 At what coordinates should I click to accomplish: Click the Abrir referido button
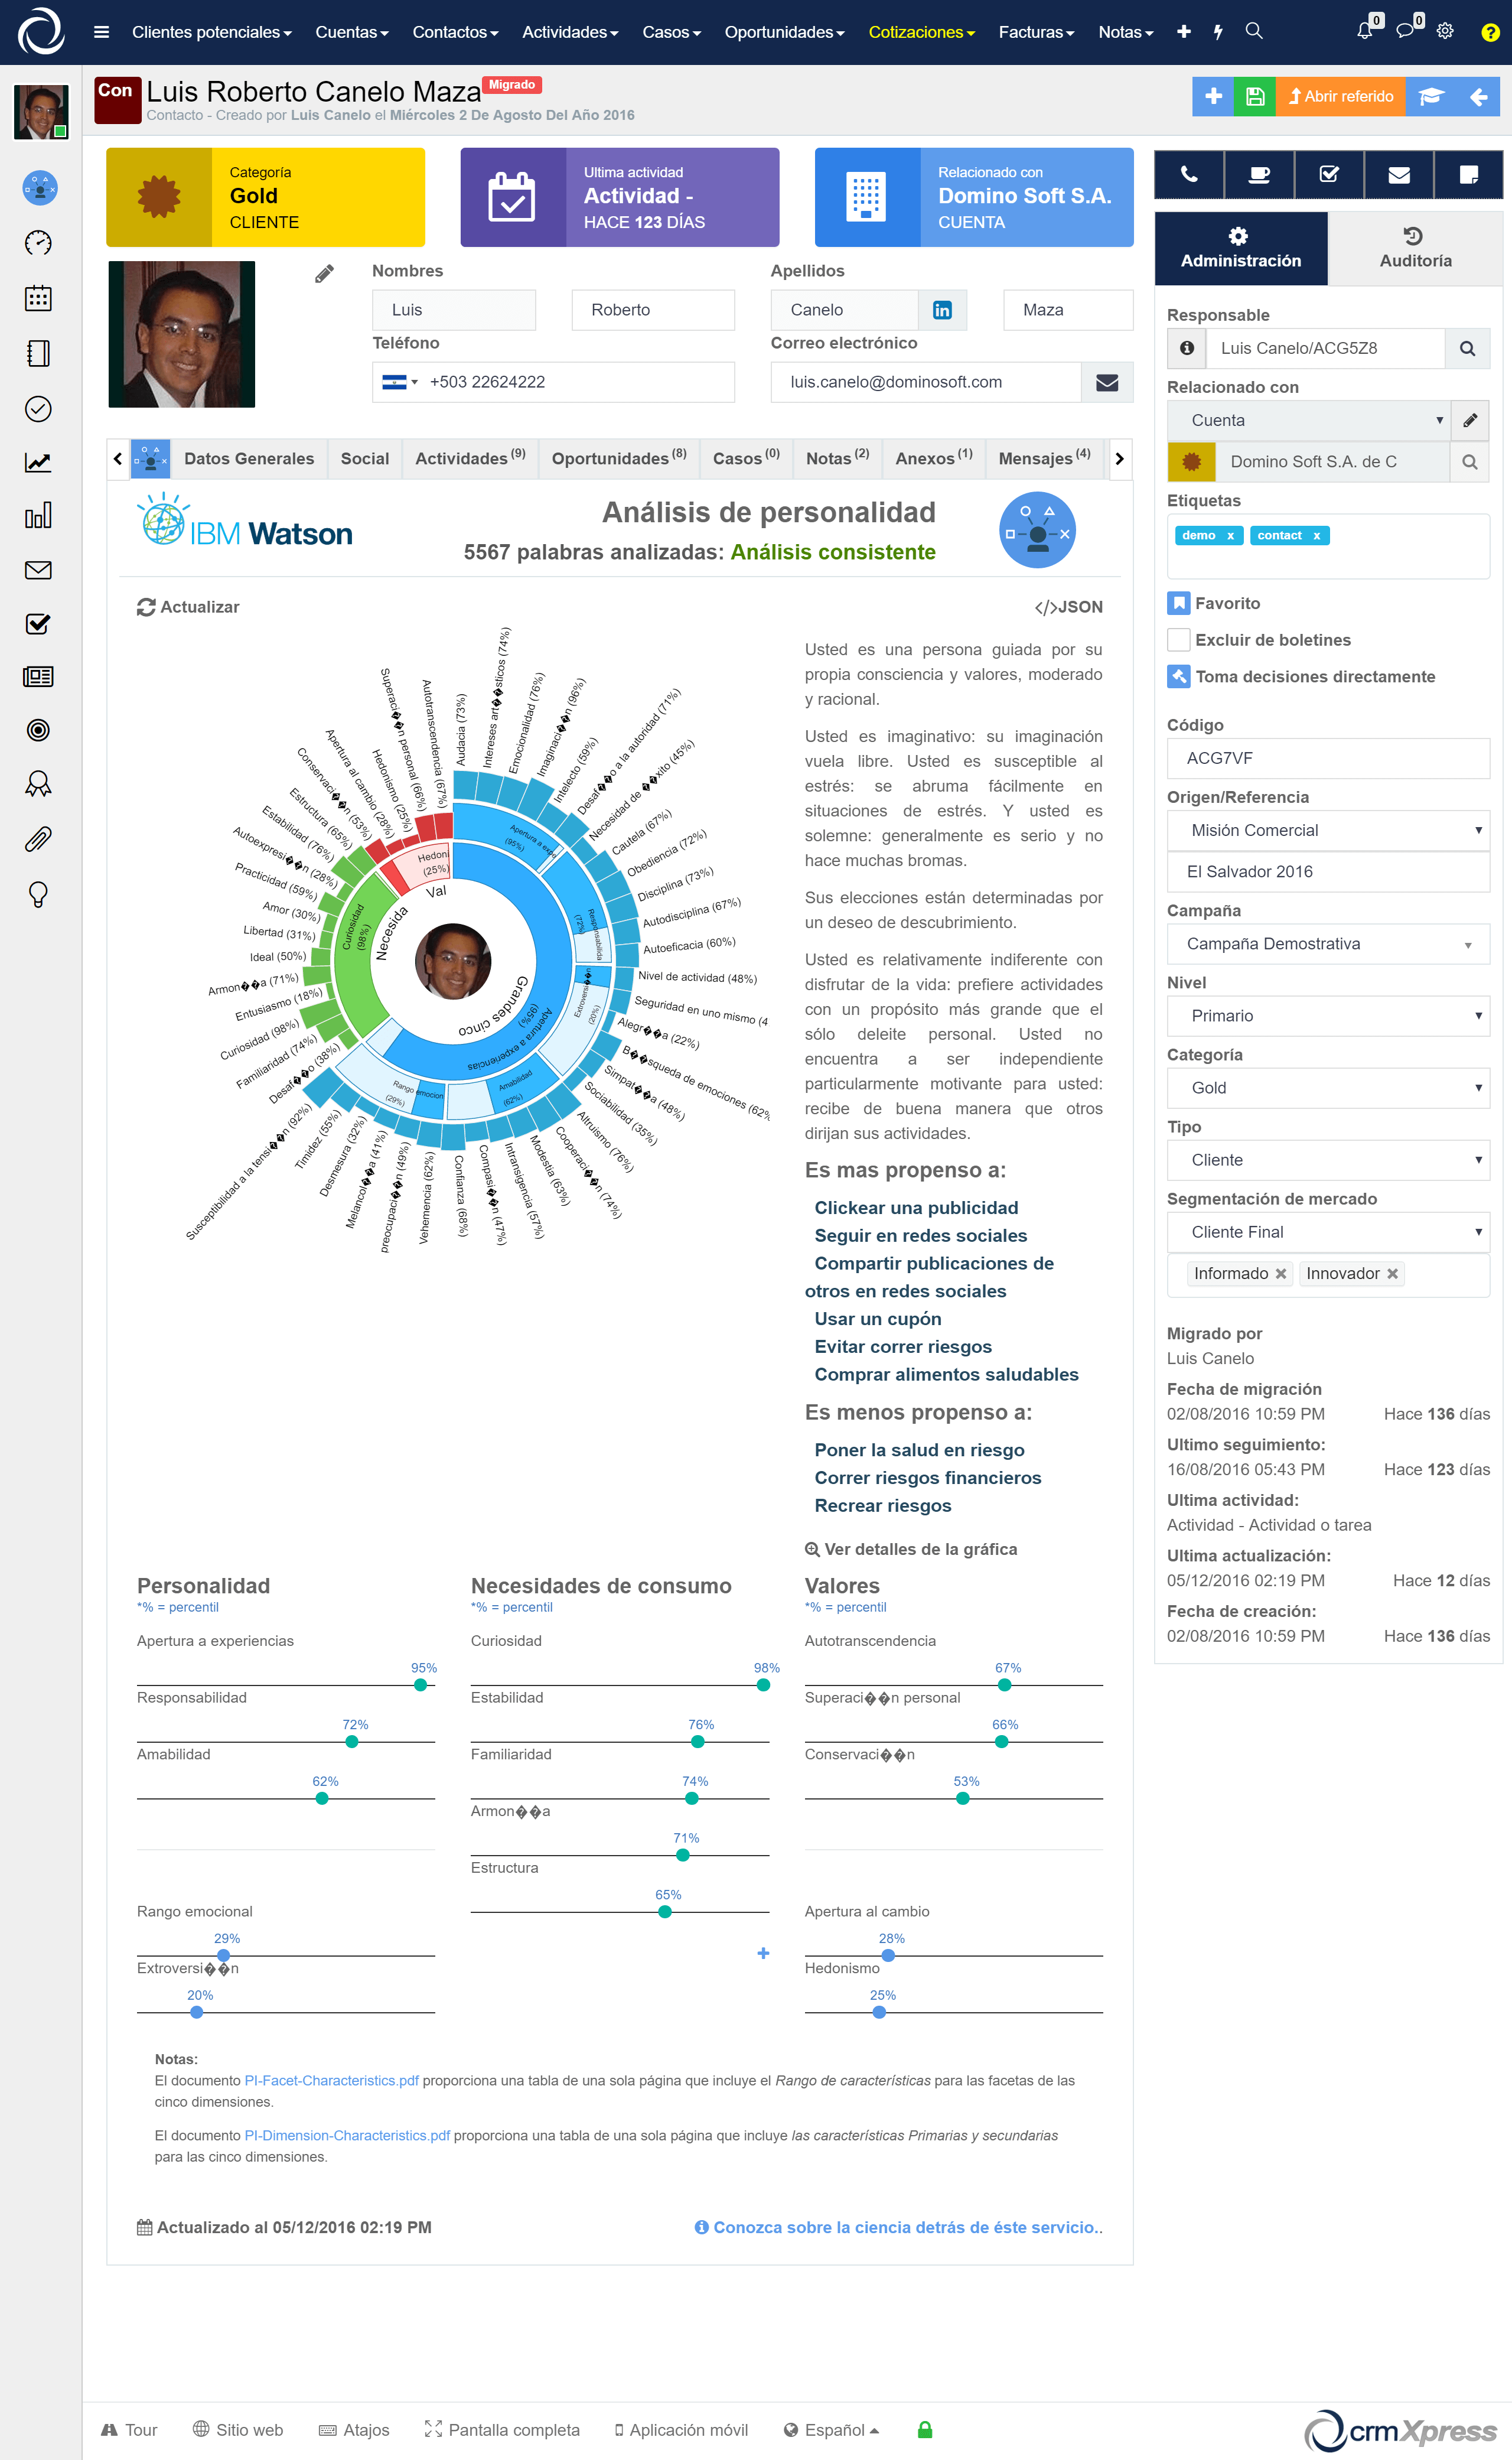[x=1340, y=96]
